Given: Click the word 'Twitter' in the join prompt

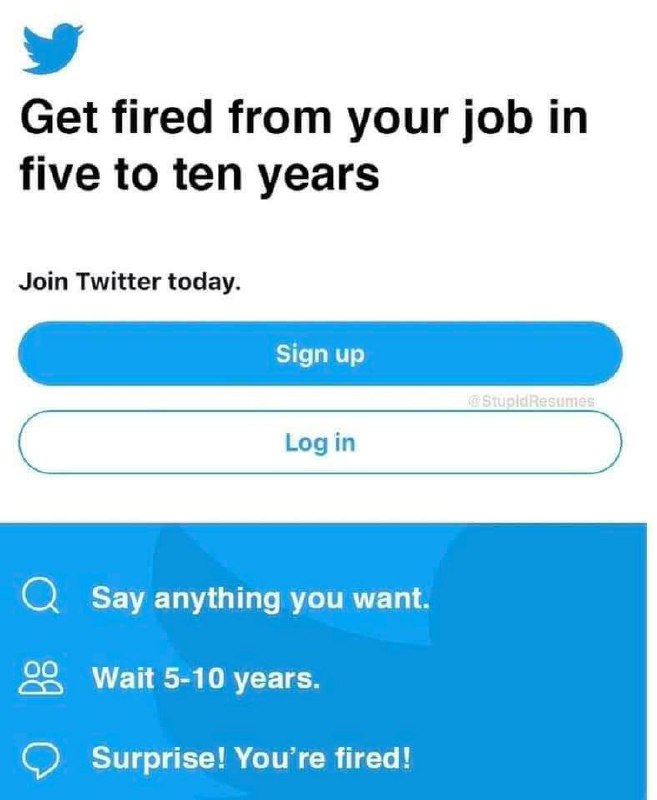Looking at the screenshot, I should coord(118,281).
